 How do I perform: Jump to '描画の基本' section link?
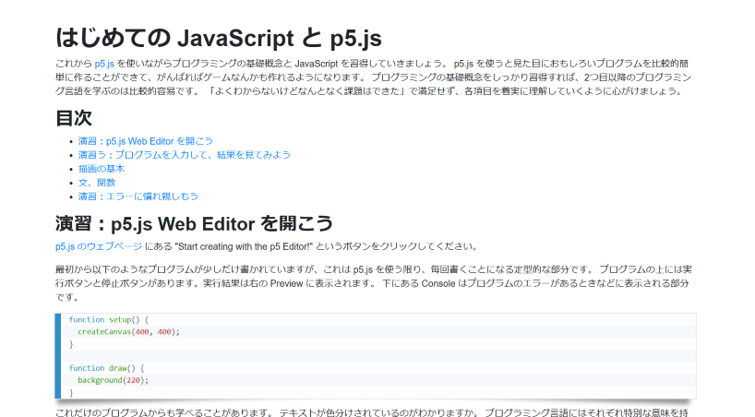click(101, 169)
